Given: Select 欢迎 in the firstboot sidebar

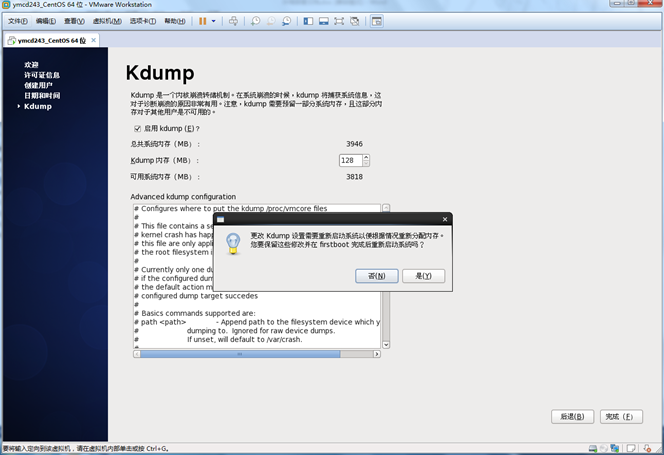Looking at the screenshot, I should click(31, 65).
